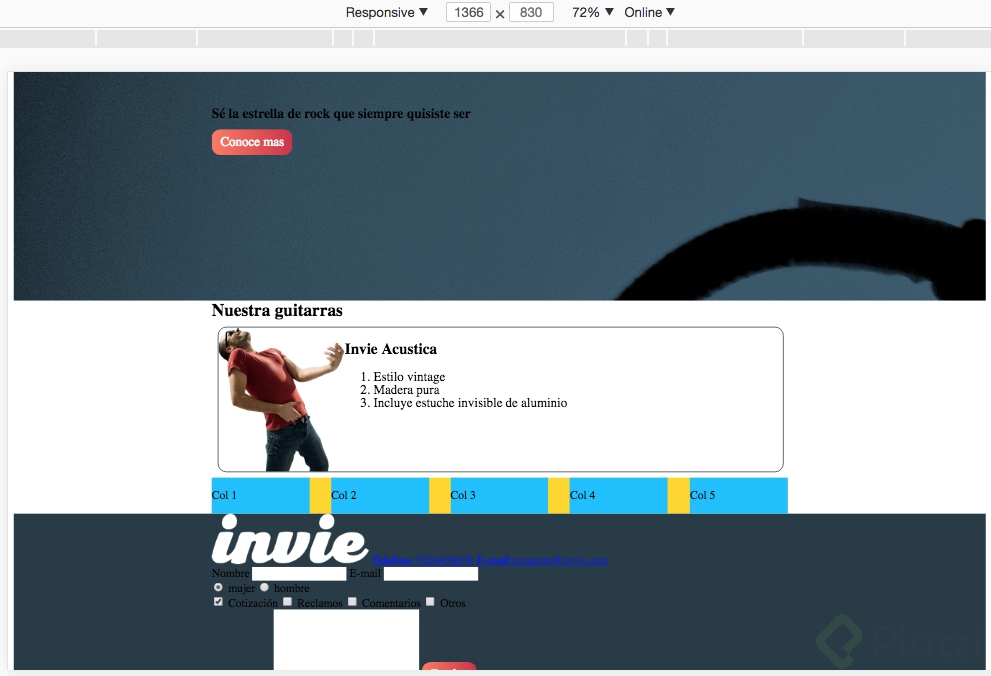The image size is (991, 676).
Task: Enable the Comentarios checkbox
Action: 353,602
